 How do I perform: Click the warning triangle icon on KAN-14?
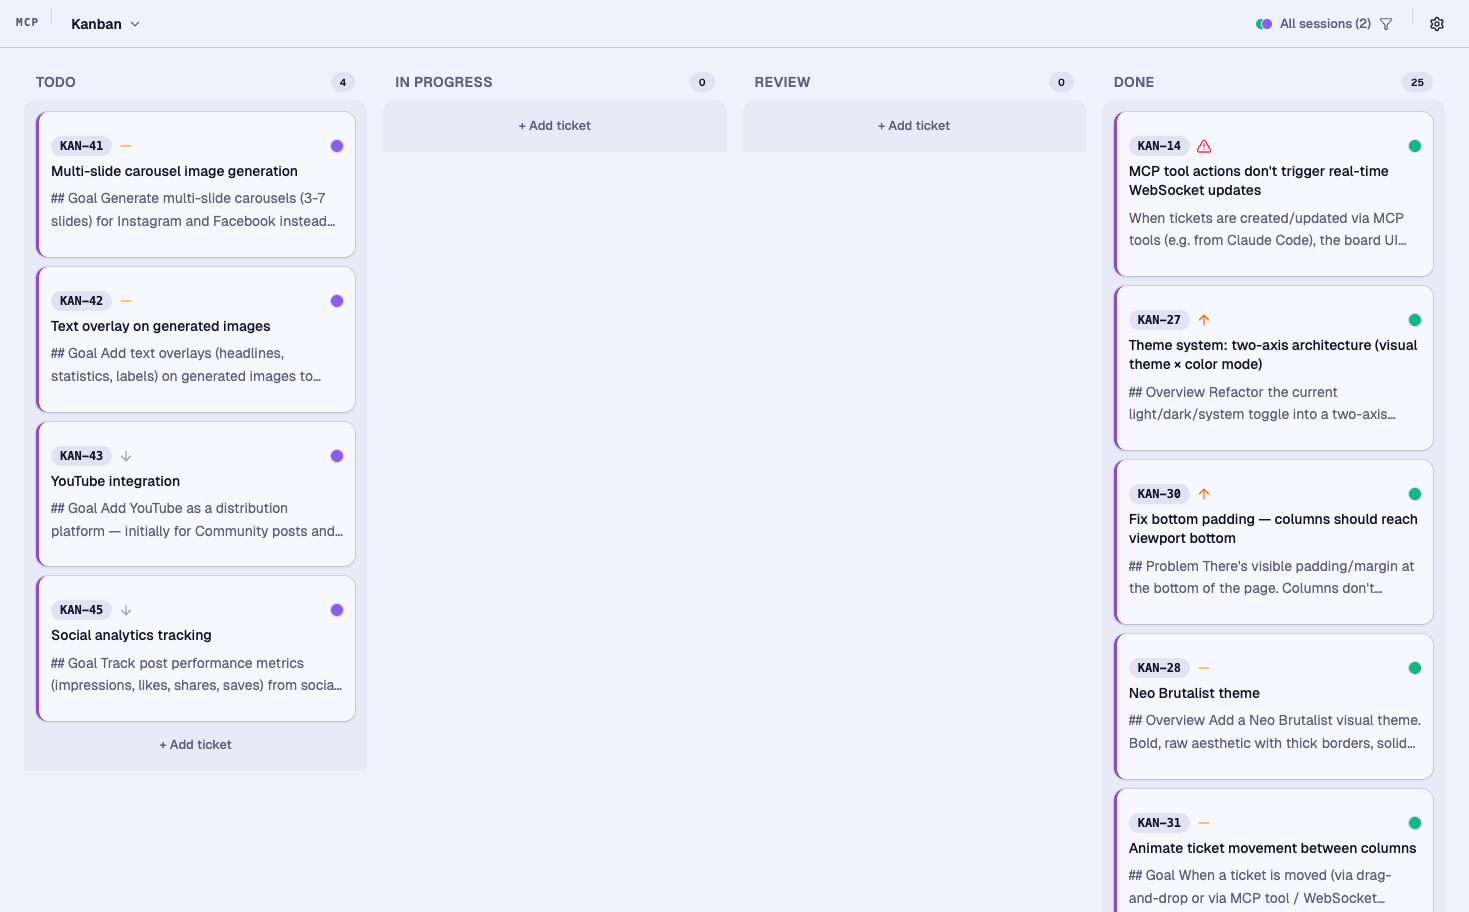1204,146
